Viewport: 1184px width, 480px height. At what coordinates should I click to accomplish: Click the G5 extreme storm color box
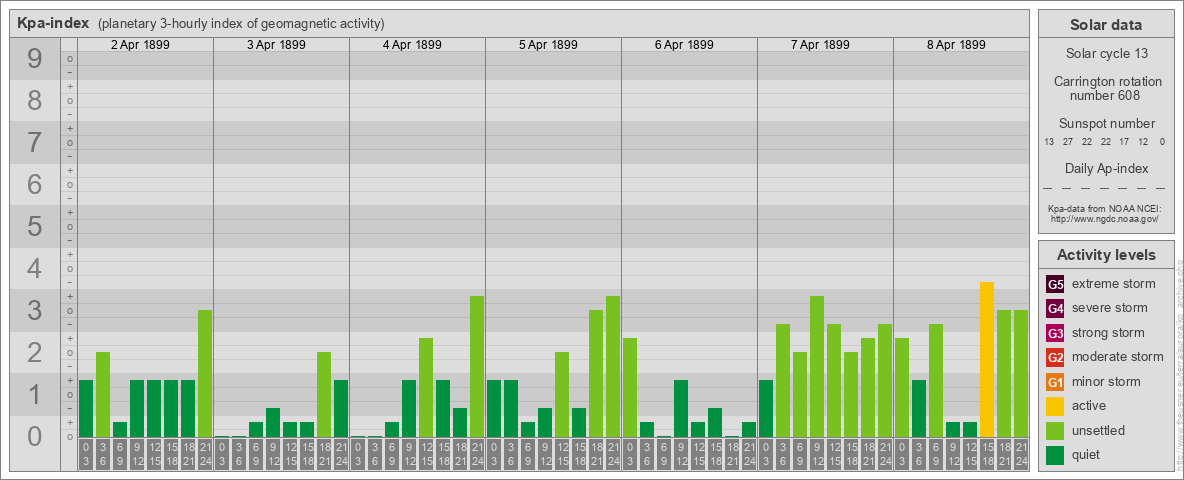[x=1056, y=285]
